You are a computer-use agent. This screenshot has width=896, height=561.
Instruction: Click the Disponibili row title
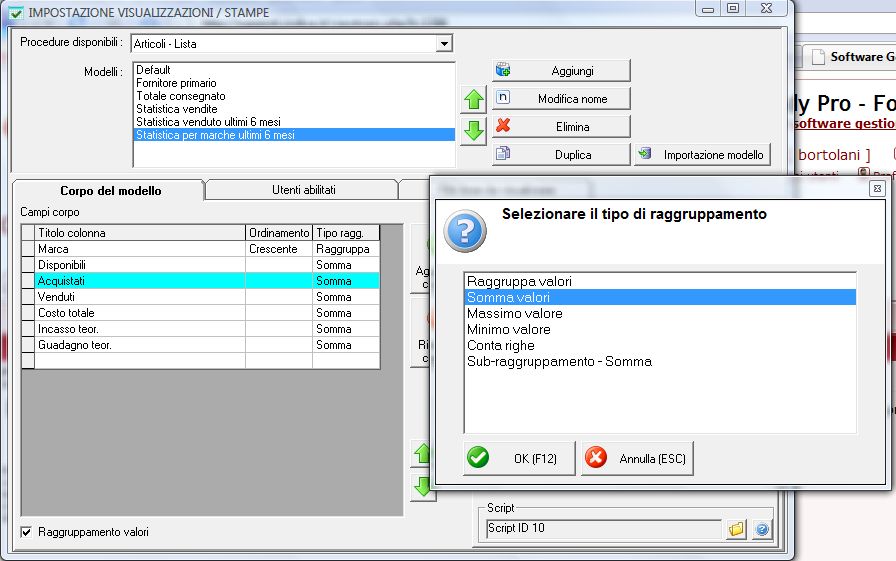point(140,265)
